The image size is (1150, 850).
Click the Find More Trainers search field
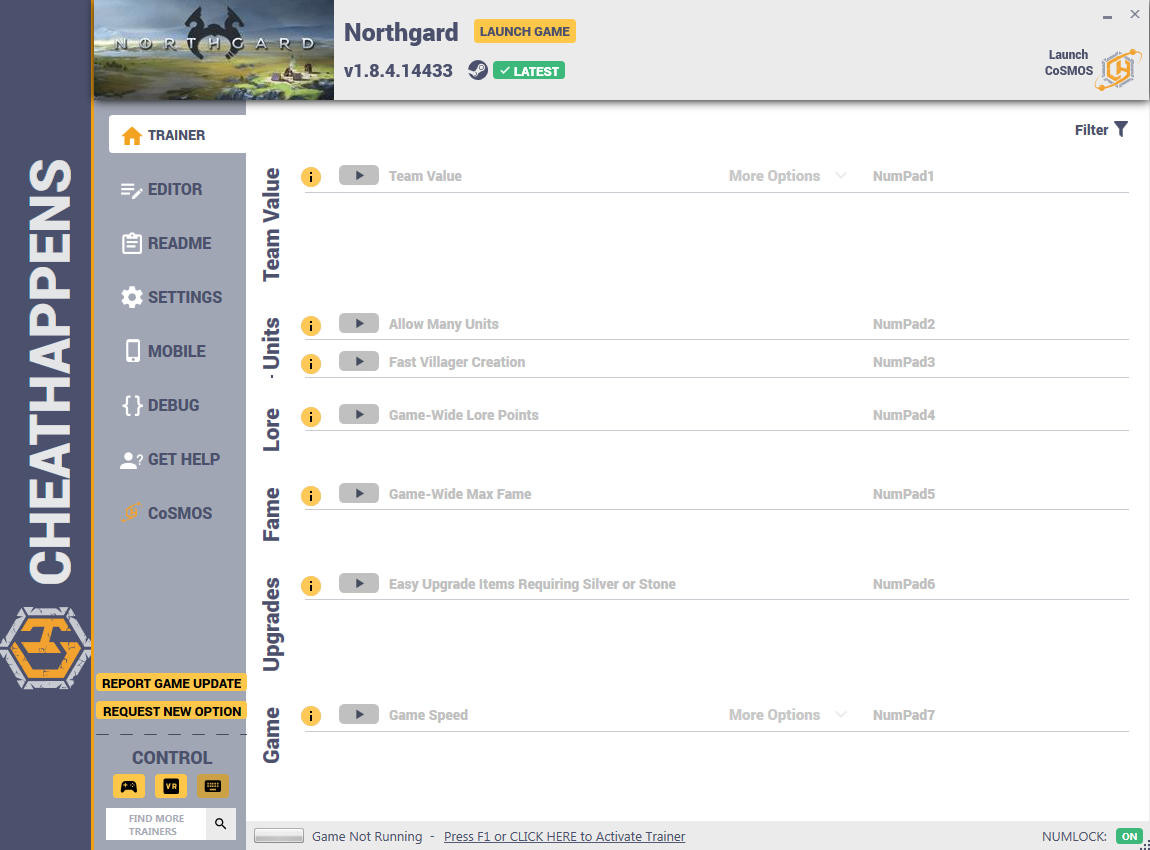[156, 824]
